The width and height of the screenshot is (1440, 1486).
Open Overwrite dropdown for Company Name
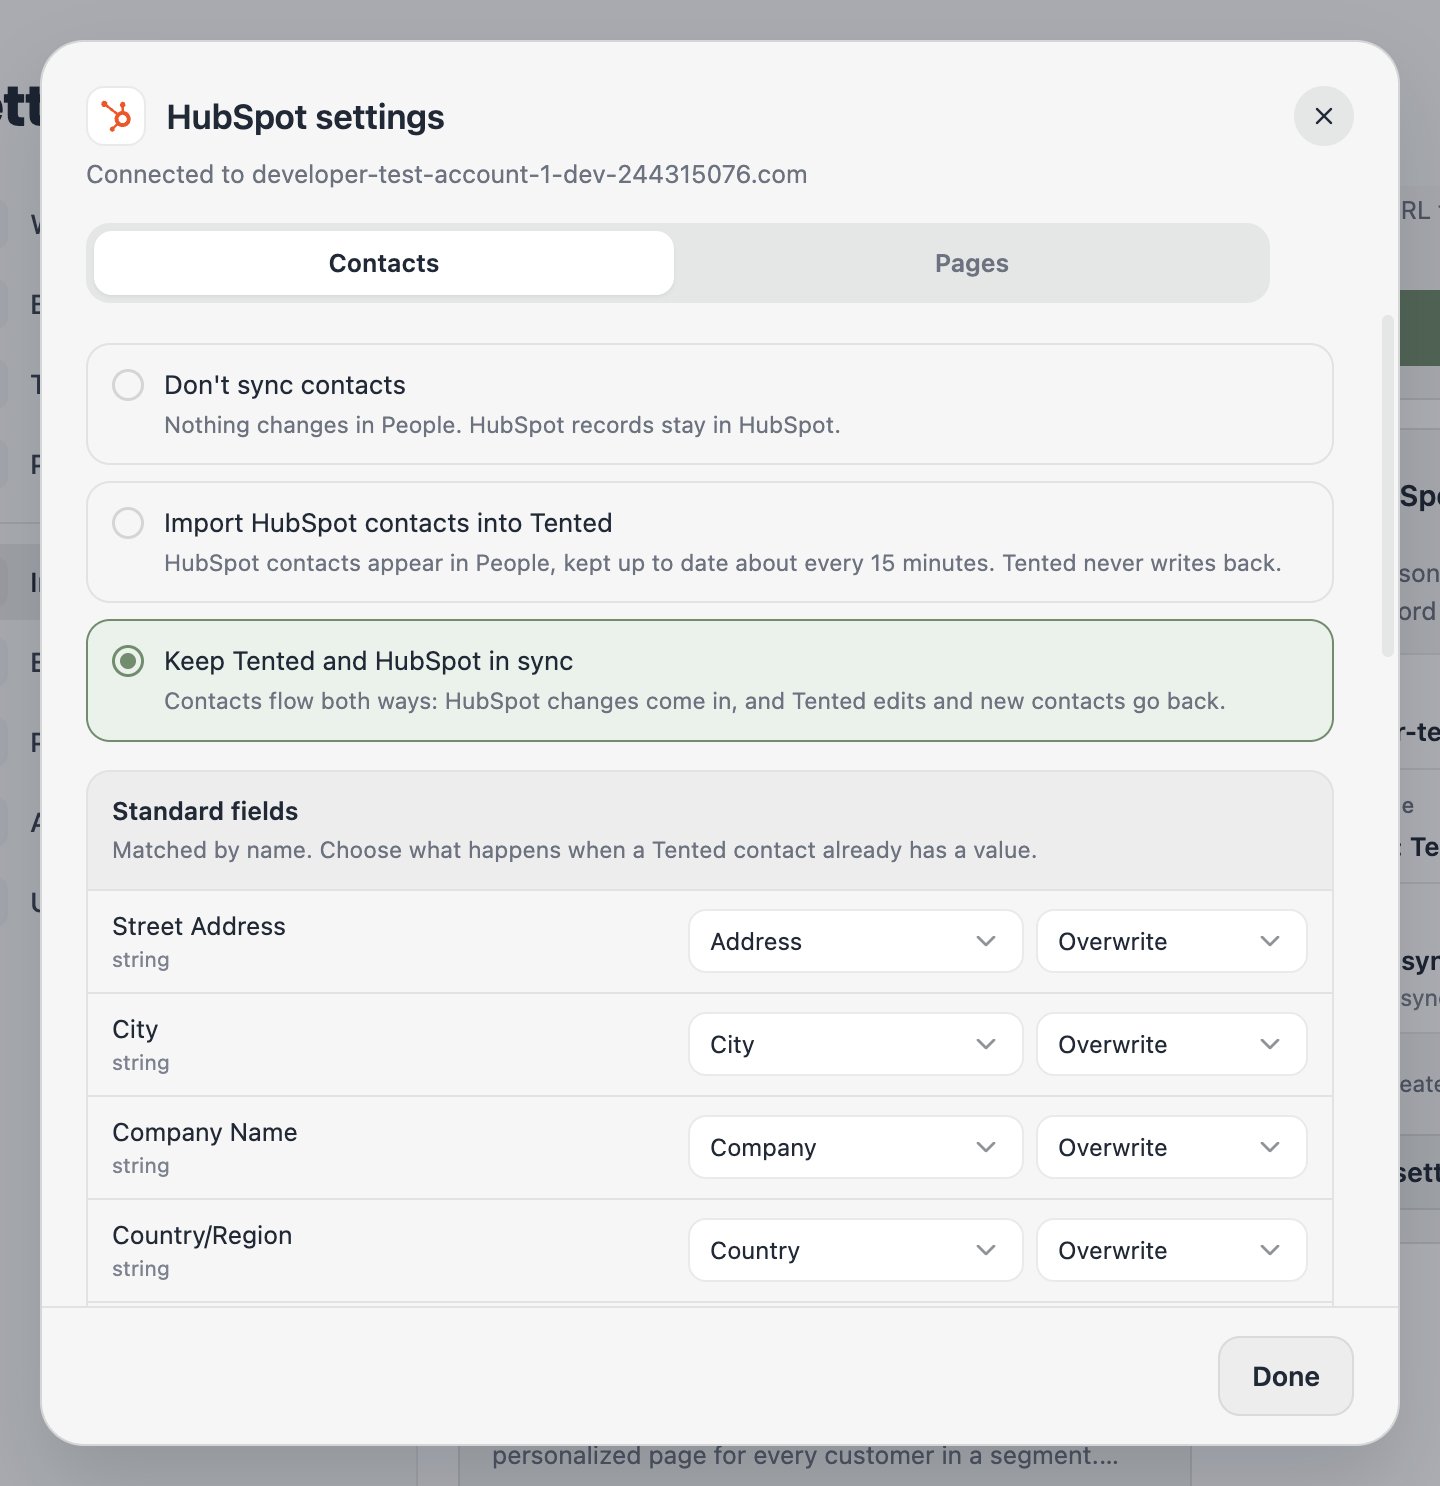click(1171, 1147)
